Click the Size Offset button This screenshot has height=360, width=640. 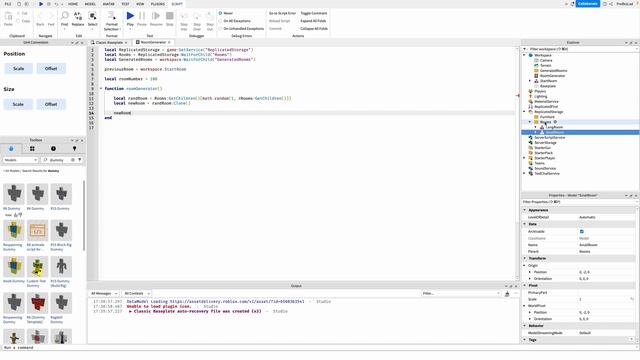click(51, 104)
